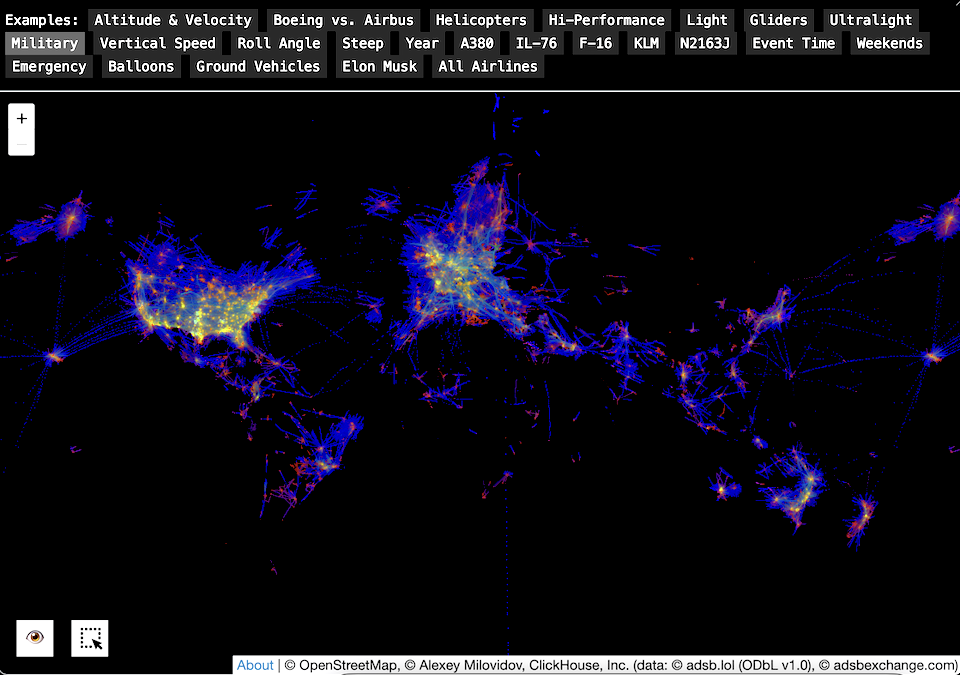The image size is (960, 675).
Task: View the Gliders example
Action: [778, 20]
